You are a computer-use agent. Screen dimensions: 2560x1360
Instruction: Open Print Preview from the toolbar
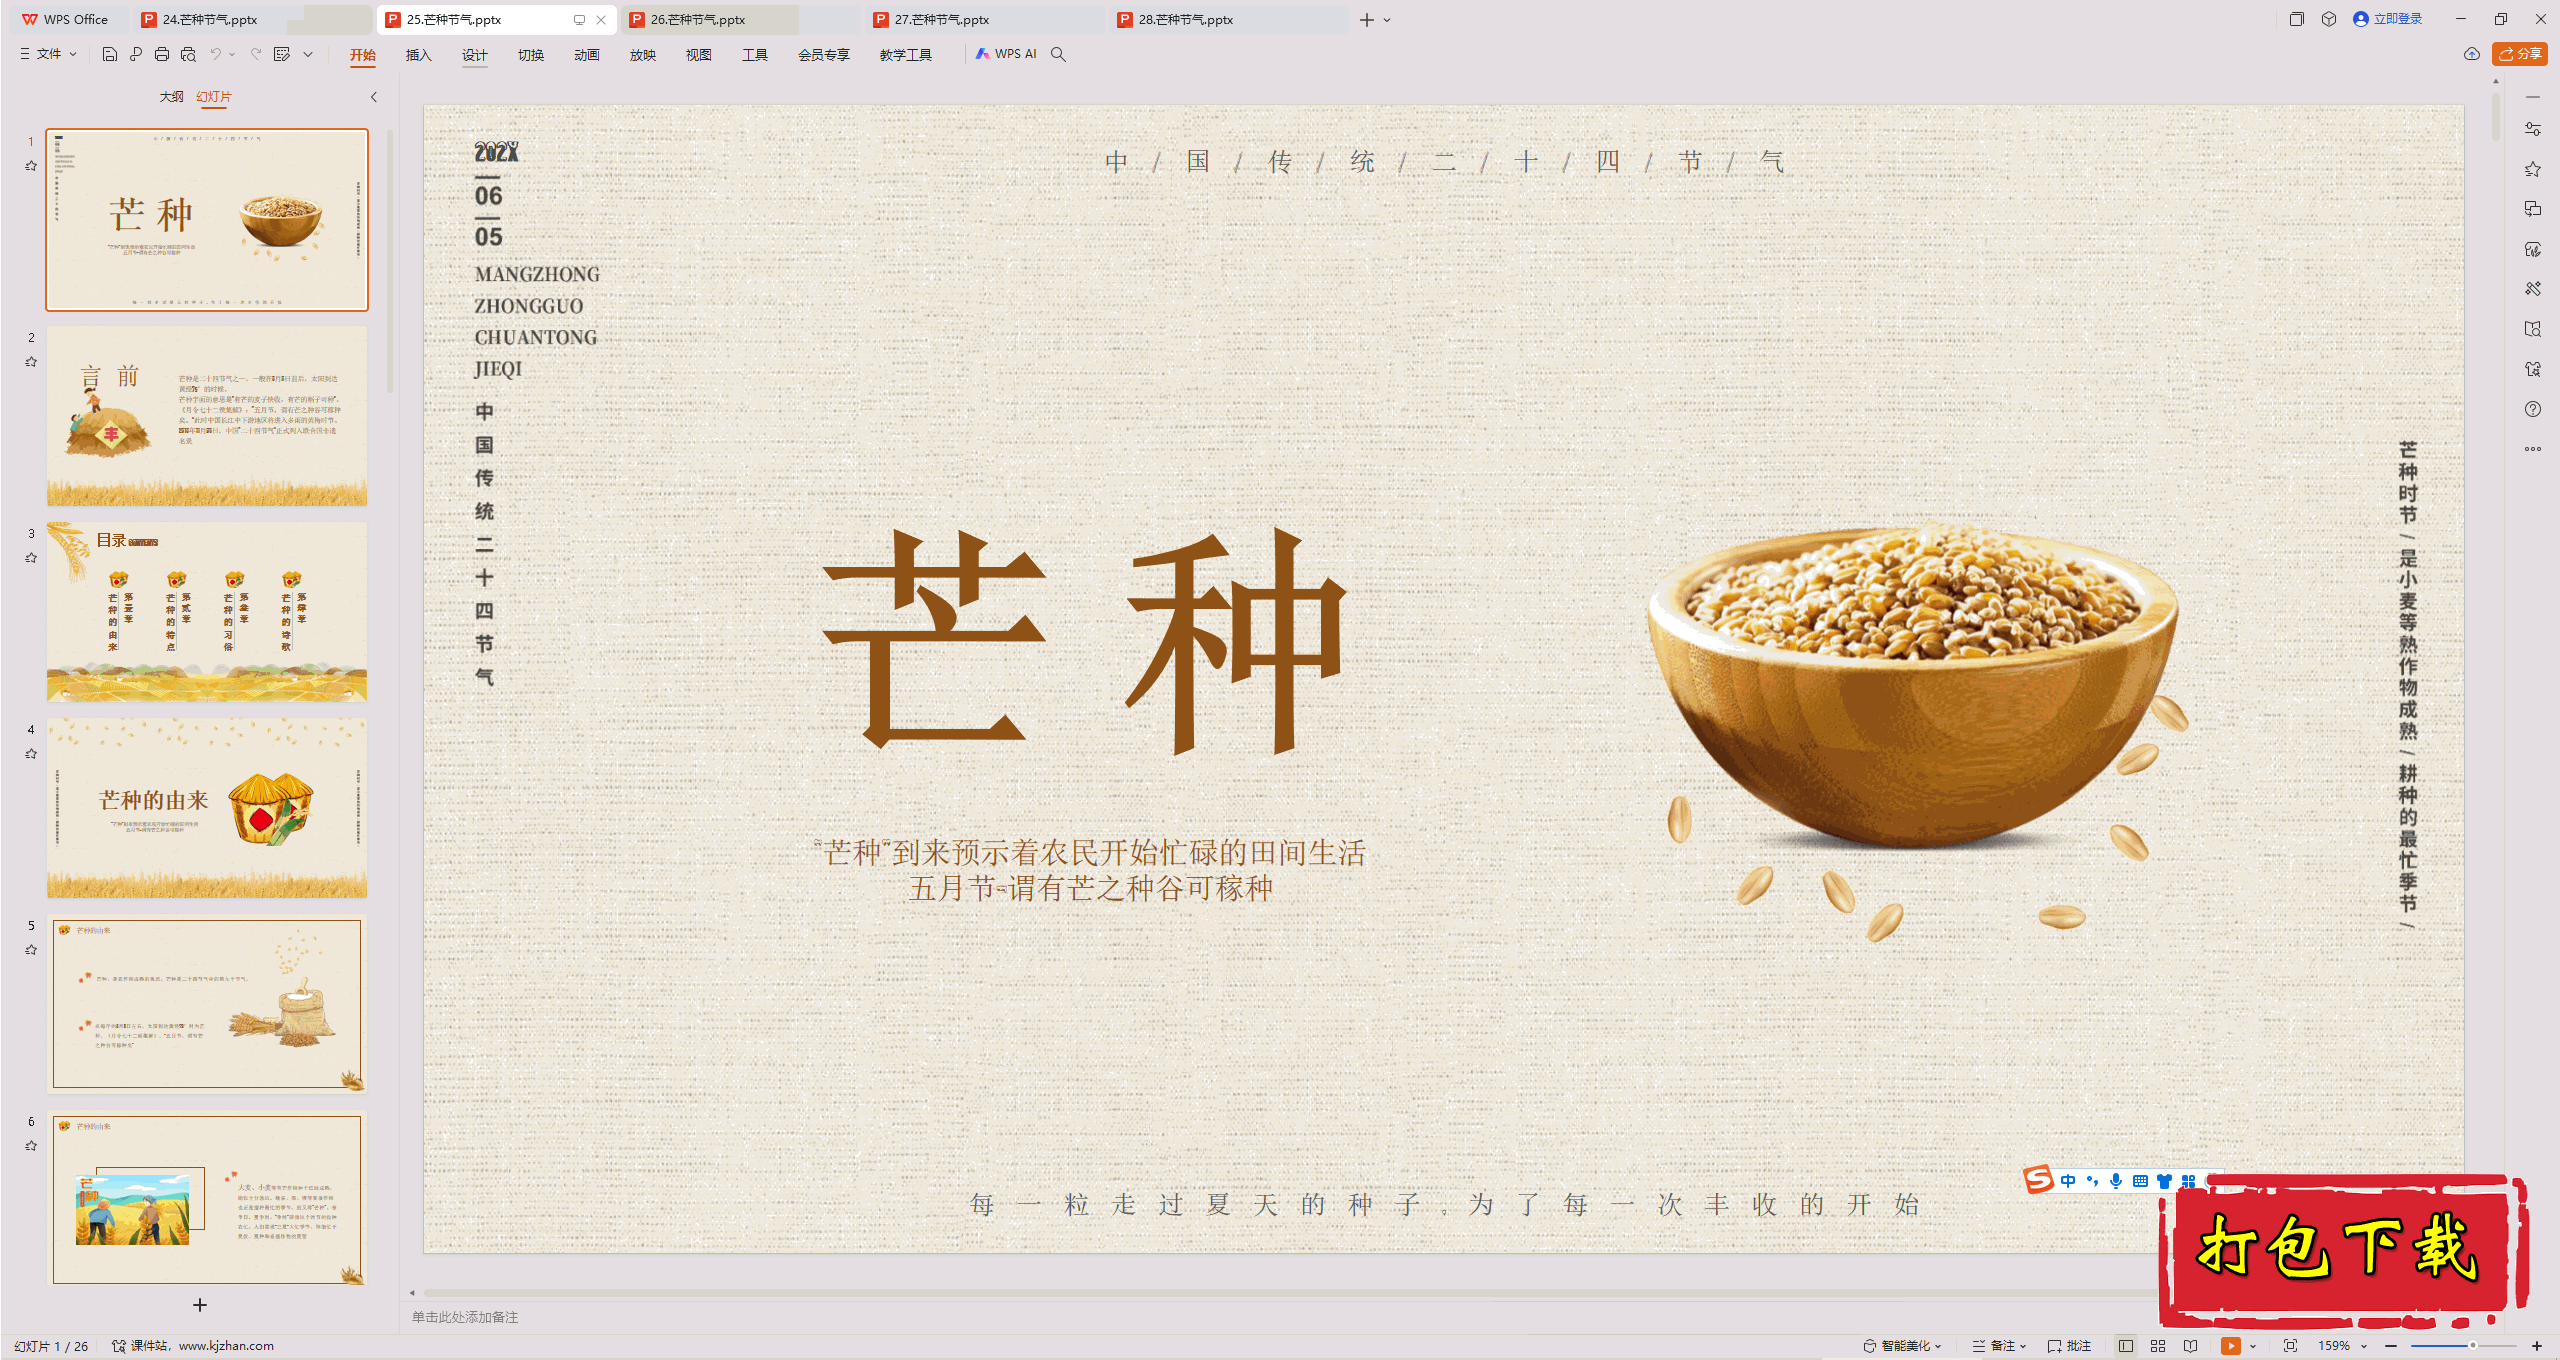(188, 54)
